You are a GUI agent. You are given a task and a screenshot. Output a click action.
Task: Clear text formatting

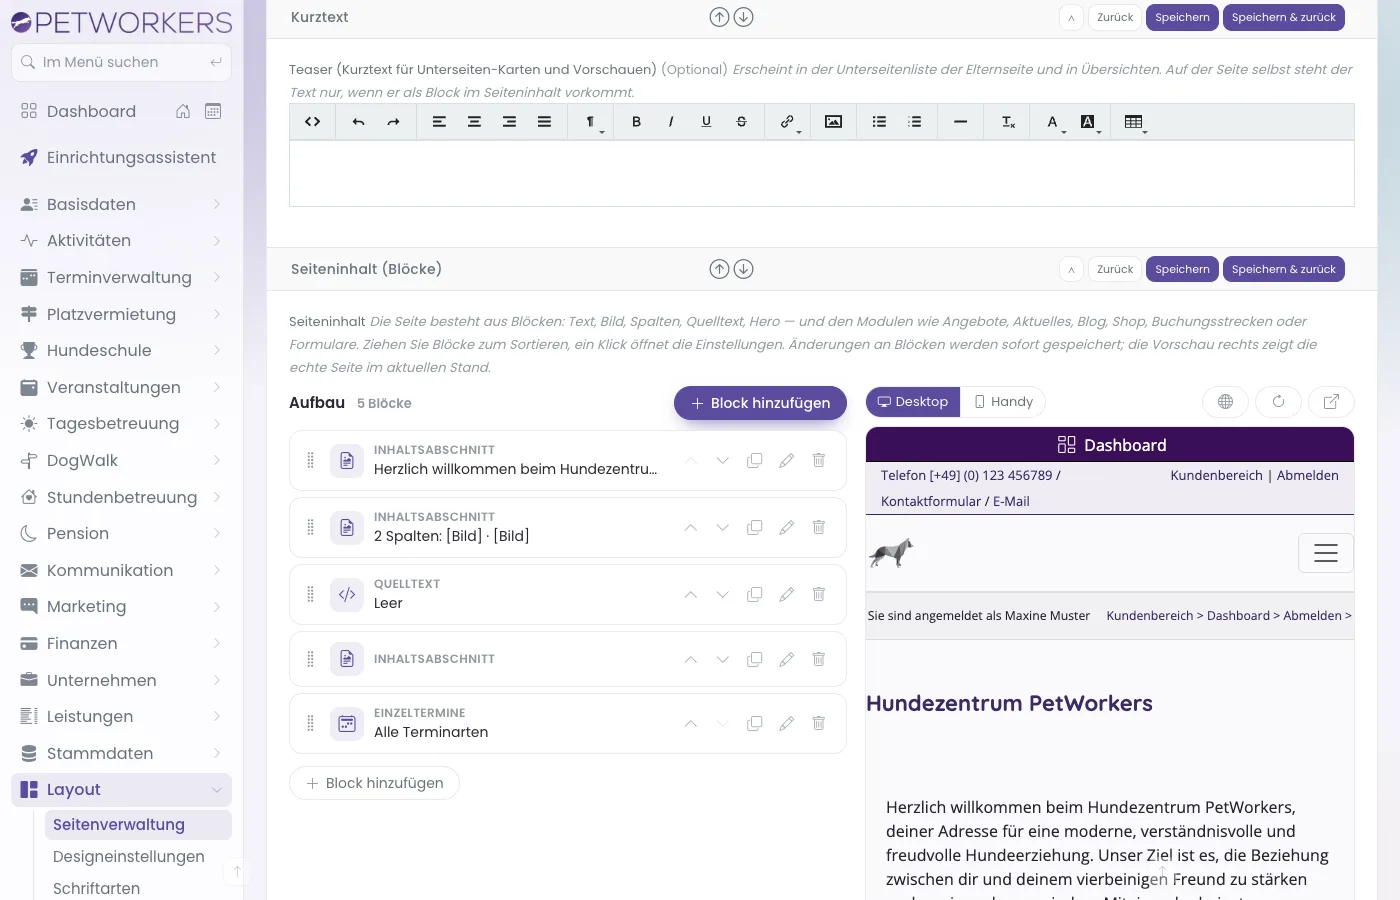[x=1008, y=122]
